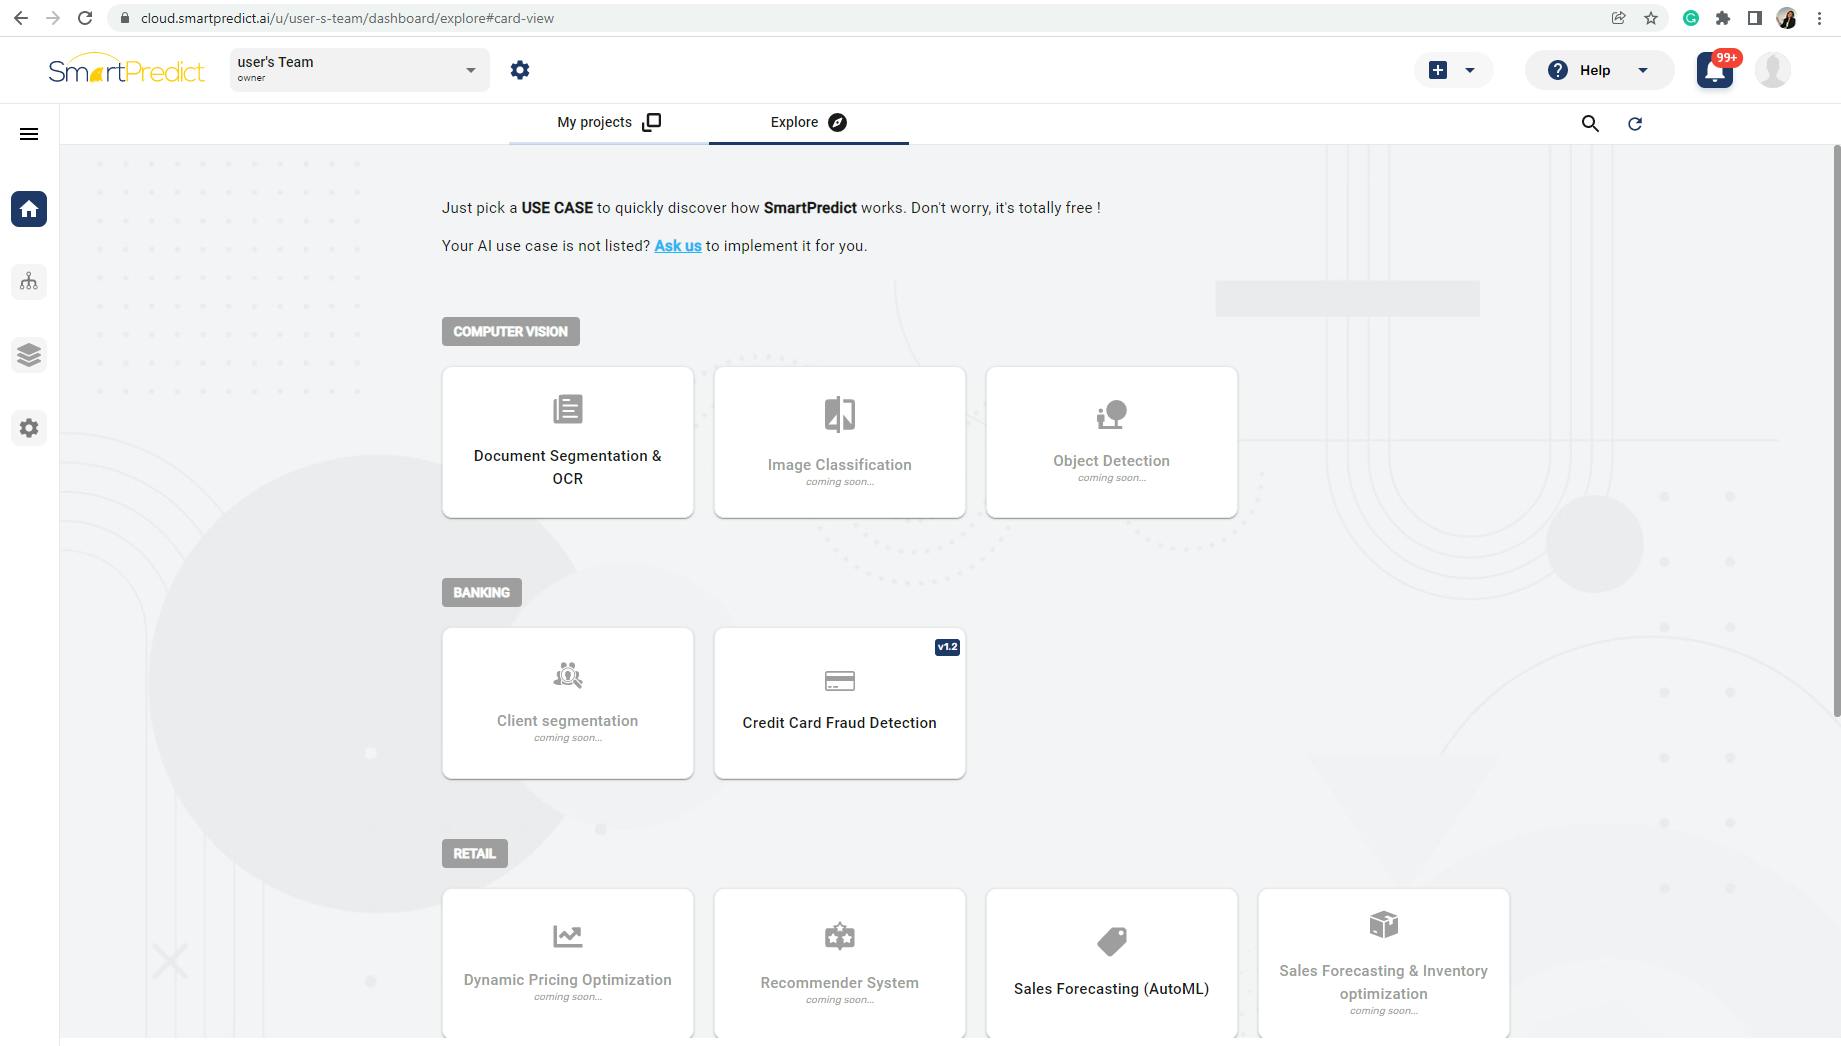
Task: Open the hamburger menu in sidebar
Action: click(x=29, y=134)
